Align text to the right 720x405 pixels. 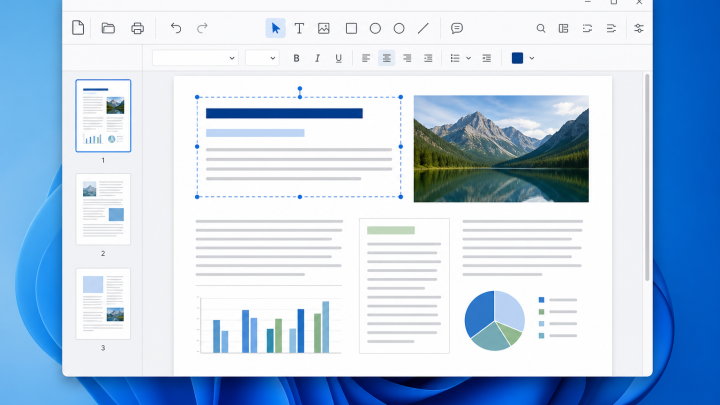407,58
